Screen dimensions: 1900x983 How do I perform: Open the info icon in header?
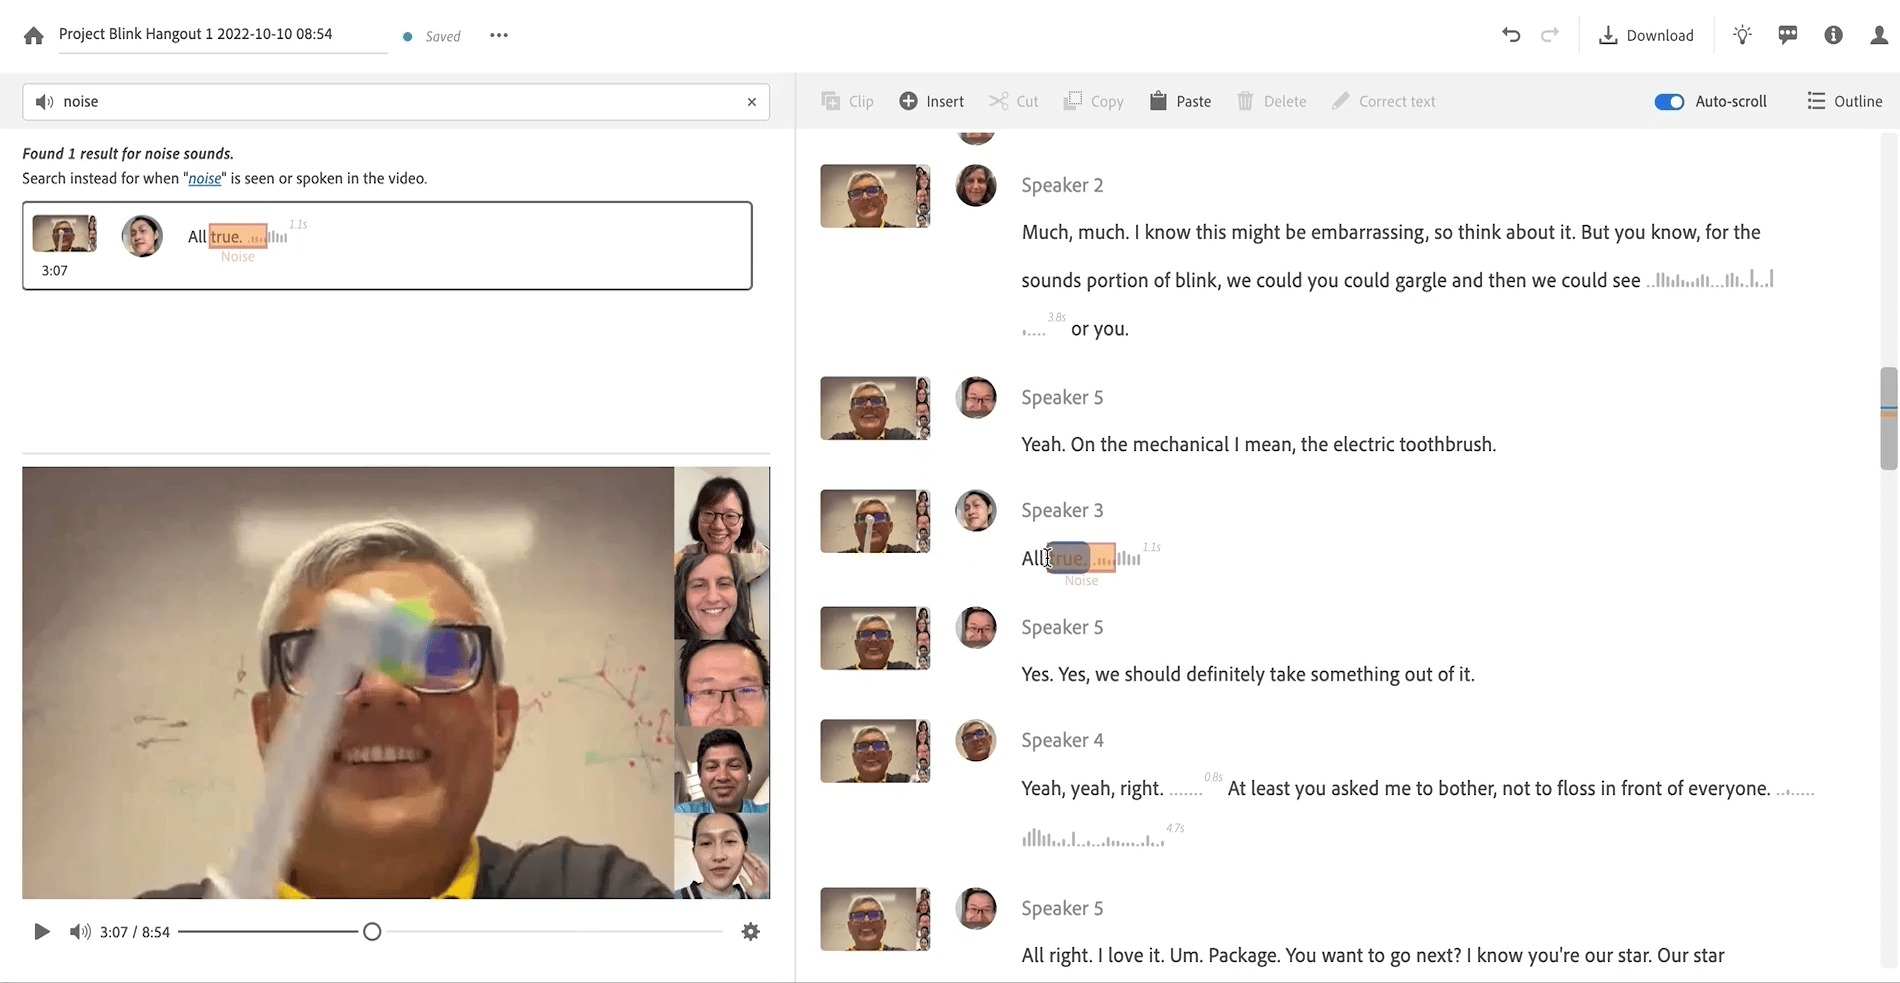pyautogui.click(x=1833, y=36)
